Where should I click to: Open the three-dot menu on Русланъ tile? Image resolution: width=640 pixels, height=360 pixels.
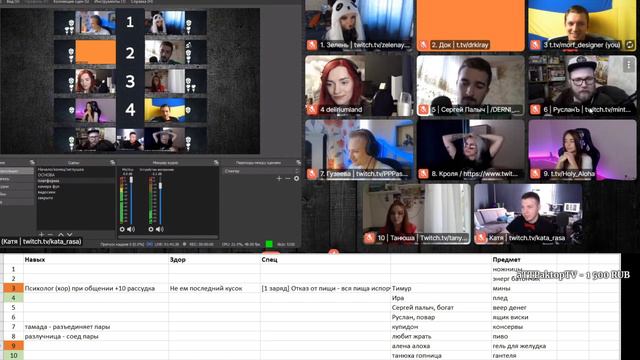(x=629, y=64)
